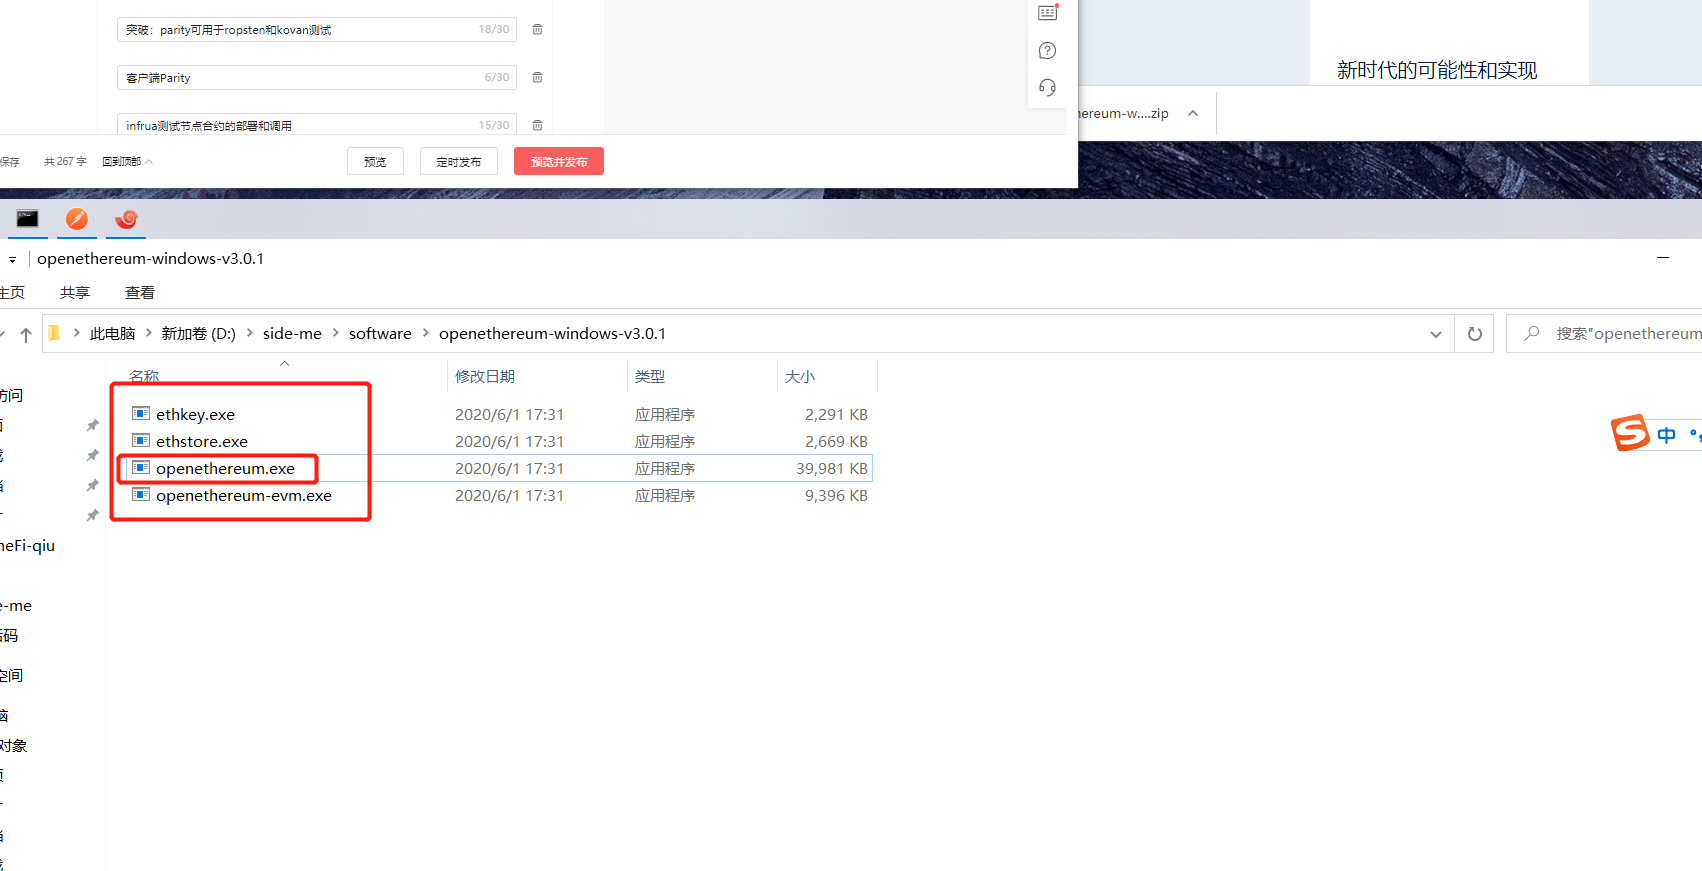1702x871 pixels.
Task: Click the ethstore.exe file icon
Action: click(141, 441)
